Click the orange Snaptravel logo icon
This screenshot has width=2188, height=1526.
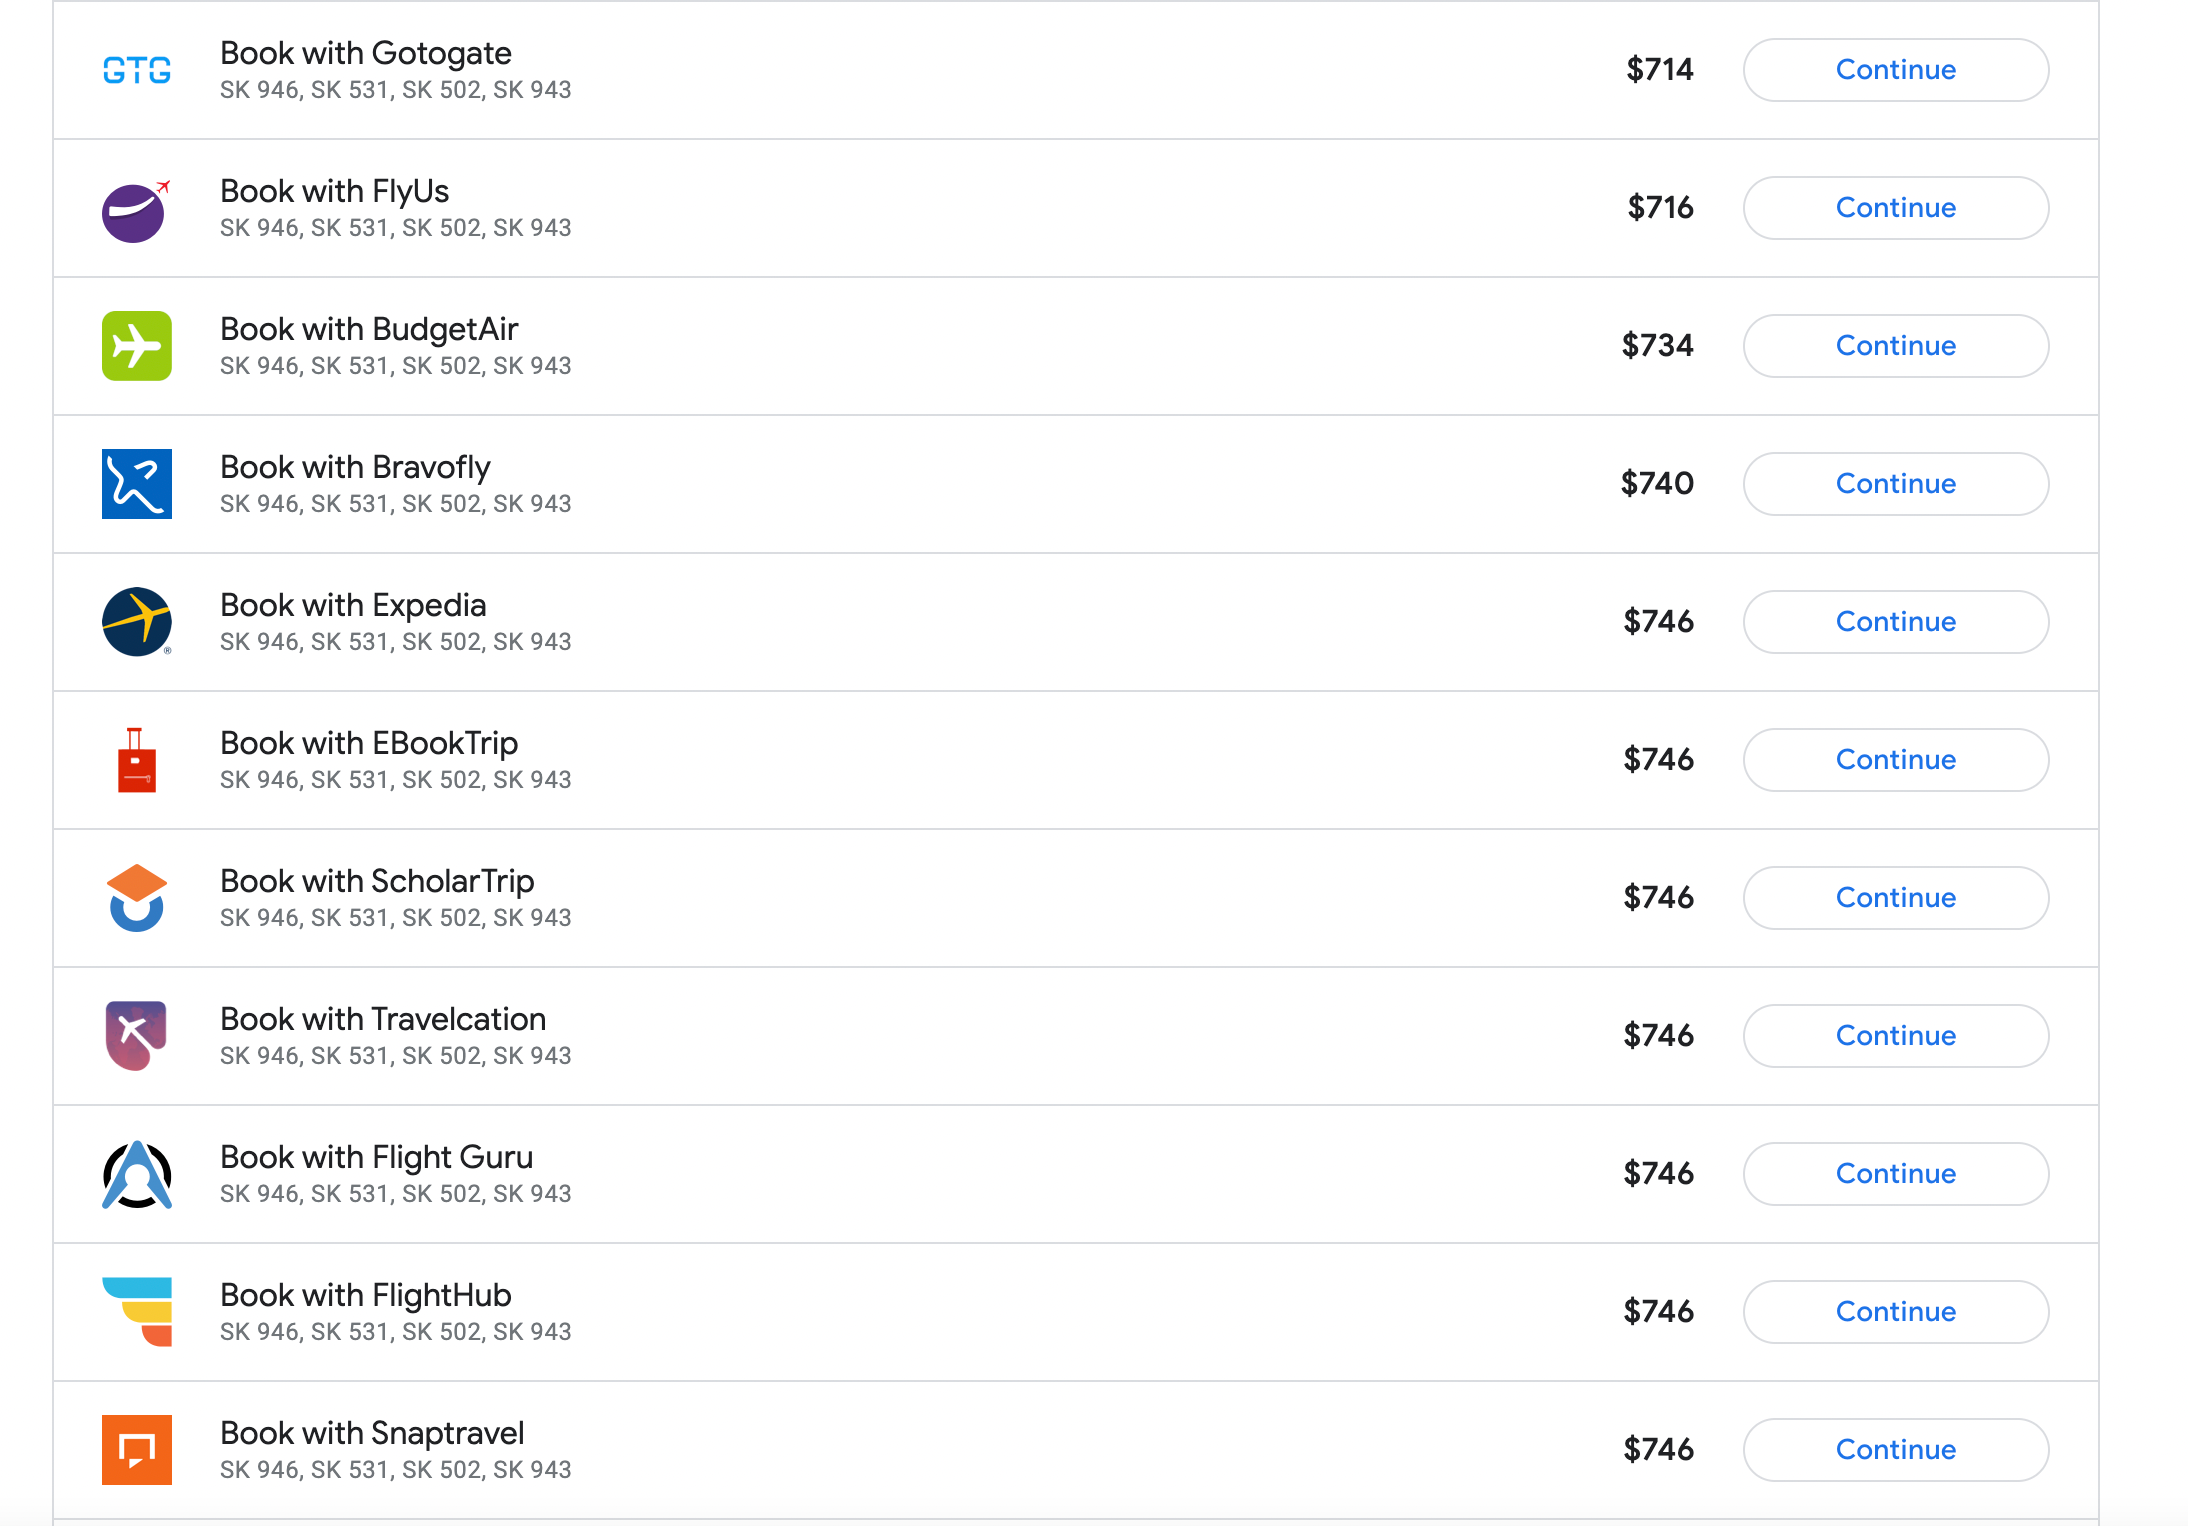137,1449
